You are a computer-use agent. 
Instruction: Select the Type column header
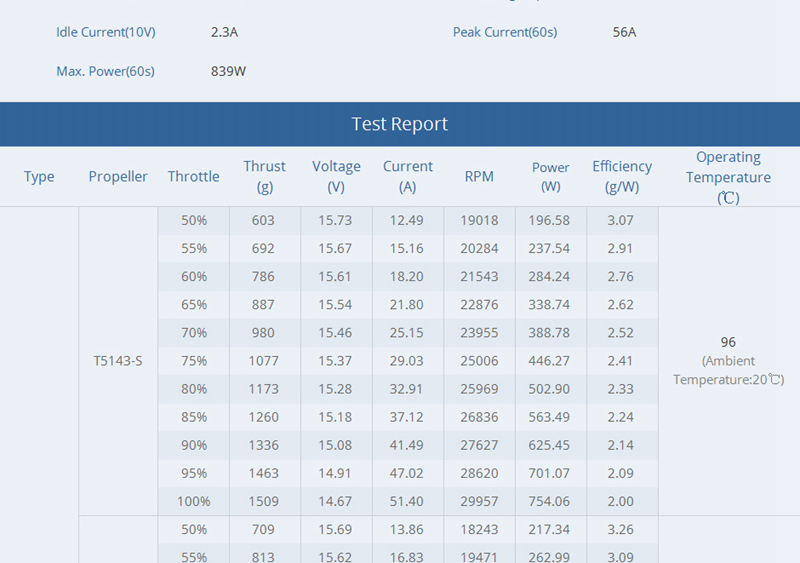click(x=39, y=177)
